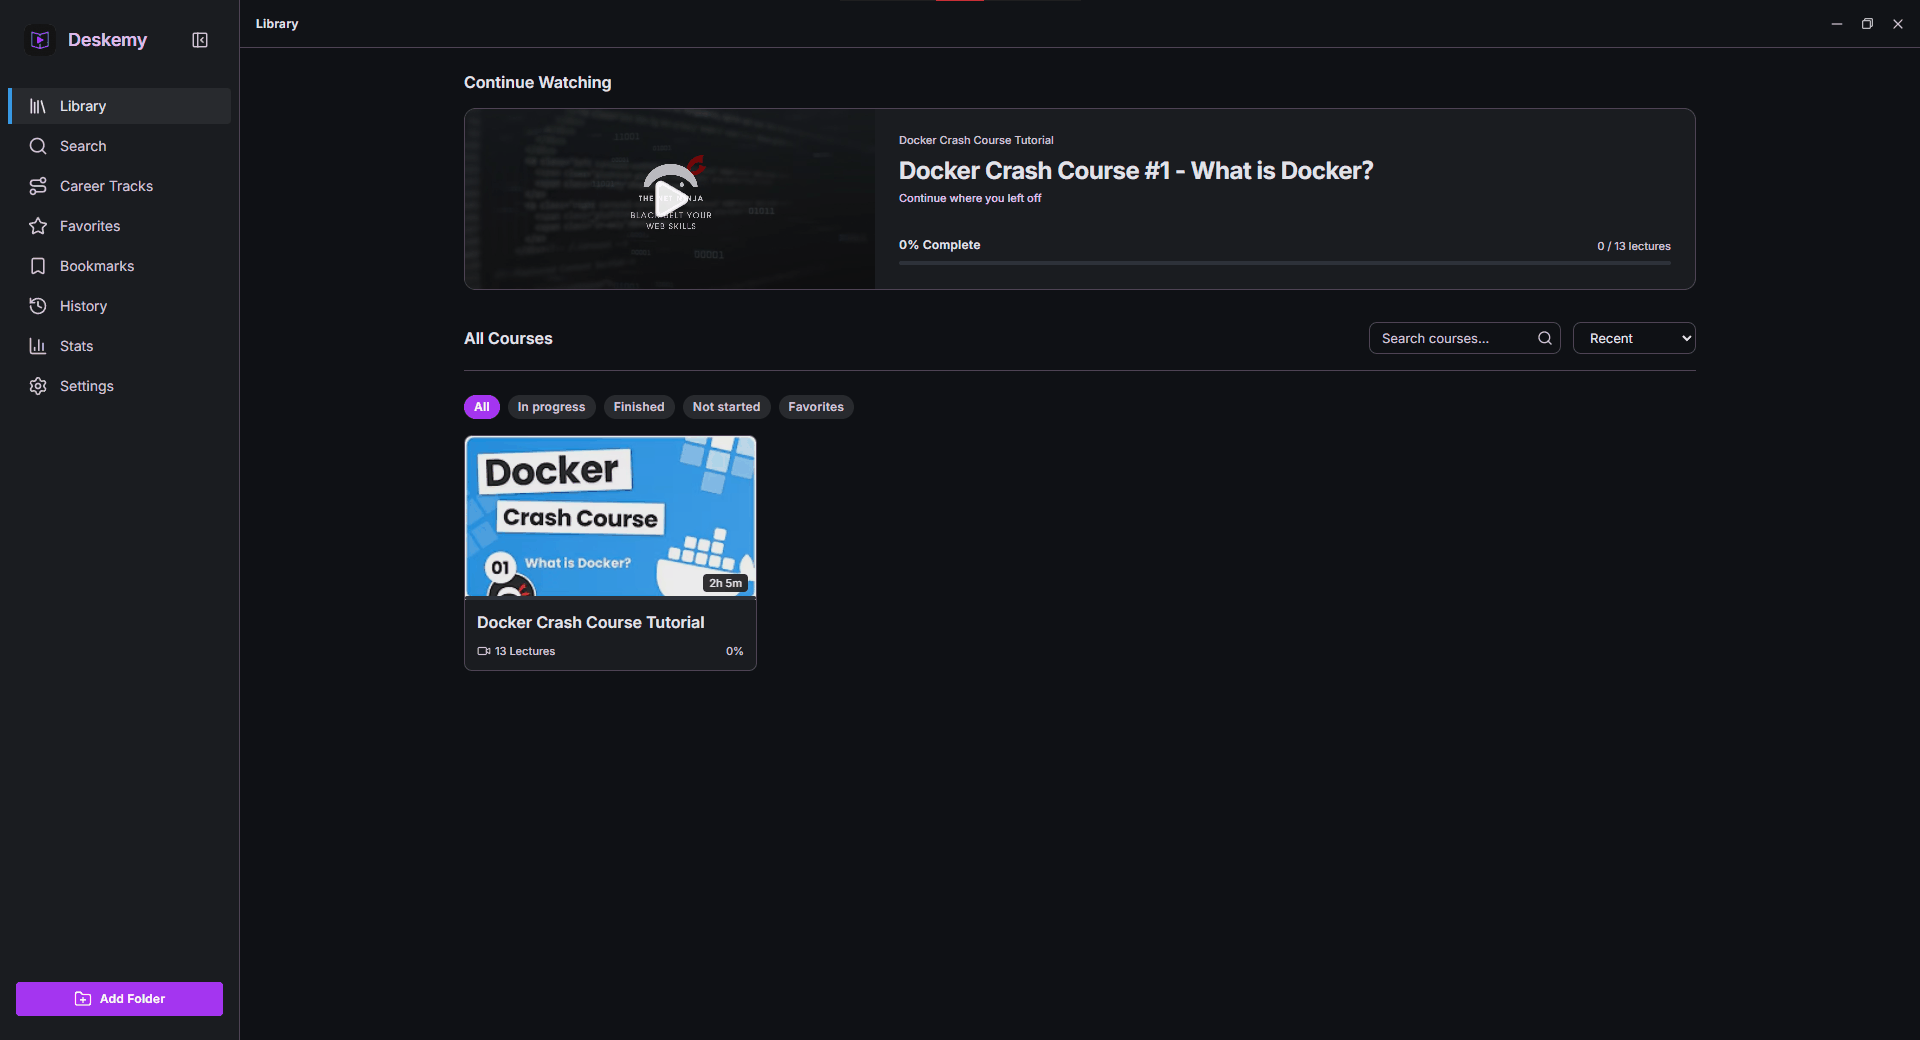Click the Stats bar chart icon

[x=38, y=346]
